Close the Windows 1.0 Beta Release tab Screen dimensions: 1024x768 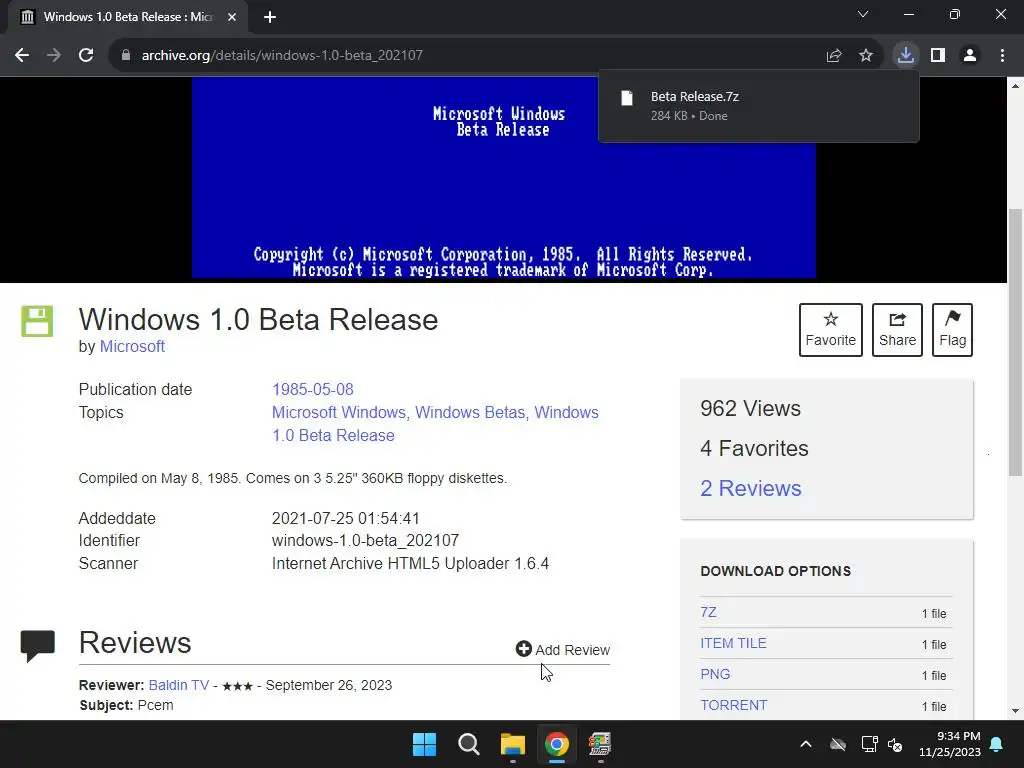pyautogui.click(x=232, y=17)
